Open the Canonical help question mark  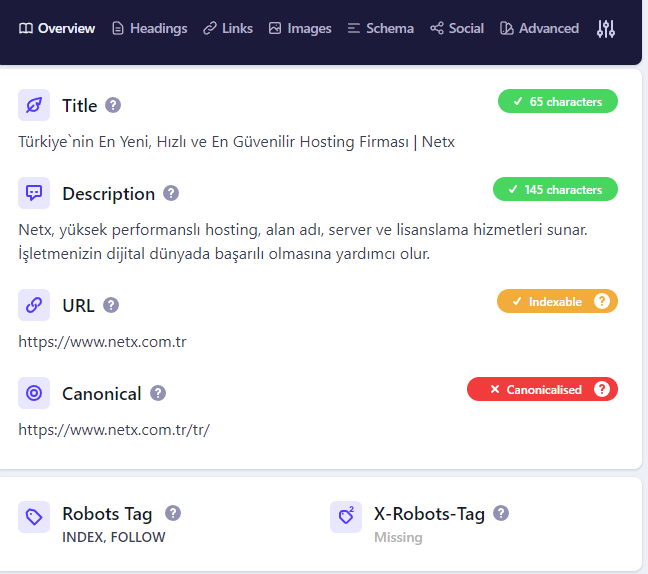click(158, 393)
